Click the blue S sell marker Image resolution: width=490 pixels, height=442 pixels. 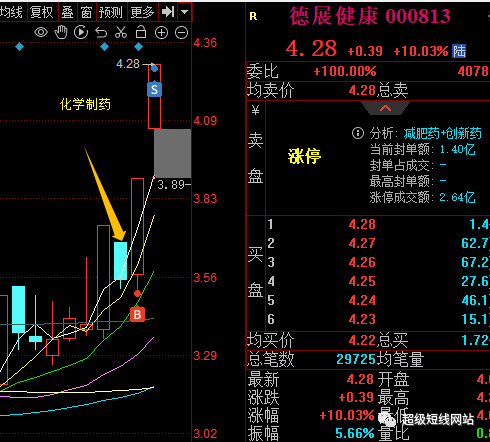154,90
